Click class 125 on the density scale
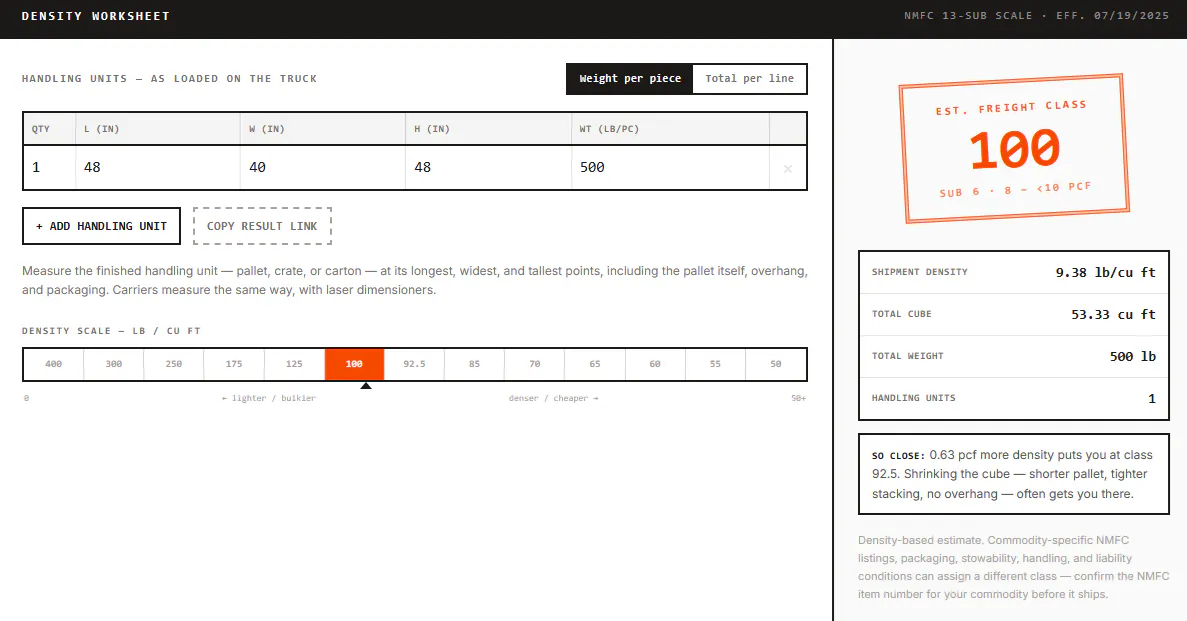This screenshot has width=1187, height=621. (x=294, y=364)
